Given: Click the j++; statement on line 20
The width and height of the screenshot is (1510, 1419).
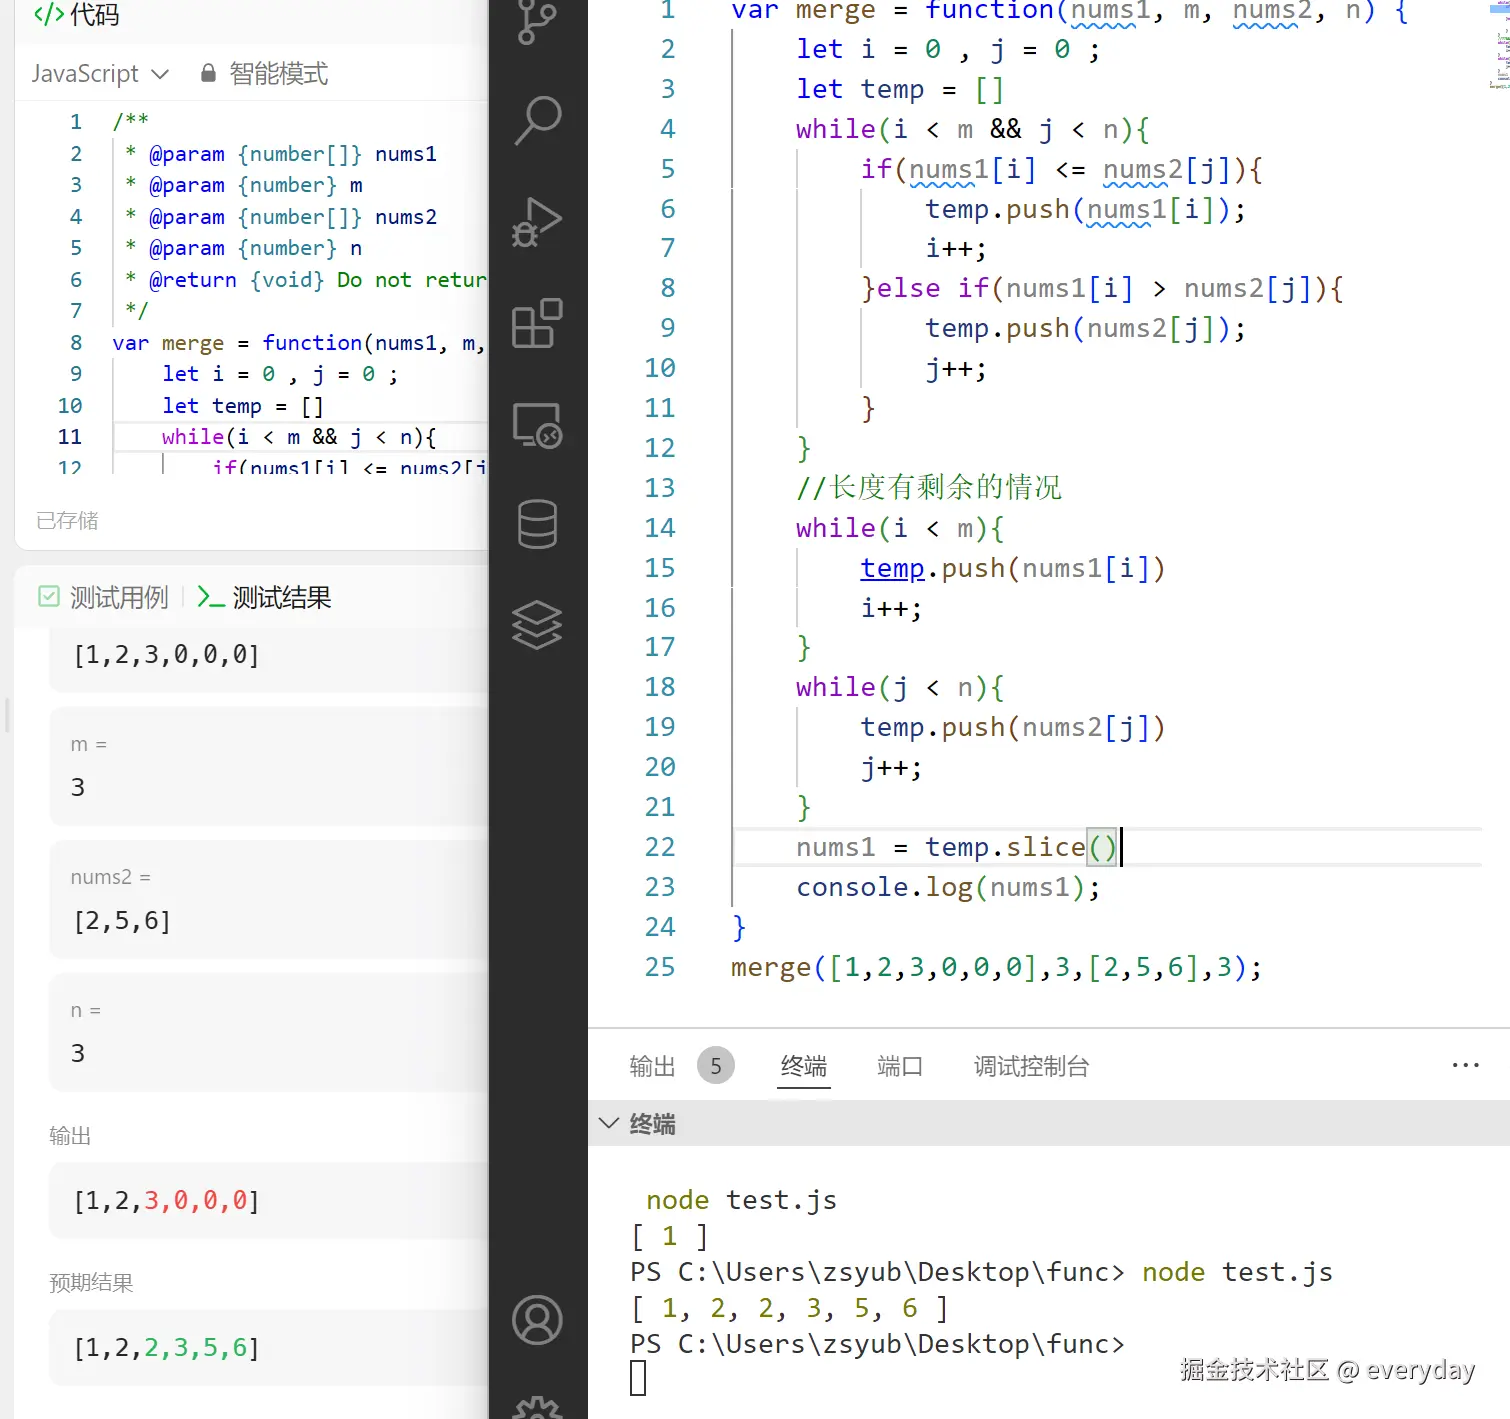Looking at the screenshot, I should pos(891,767).
